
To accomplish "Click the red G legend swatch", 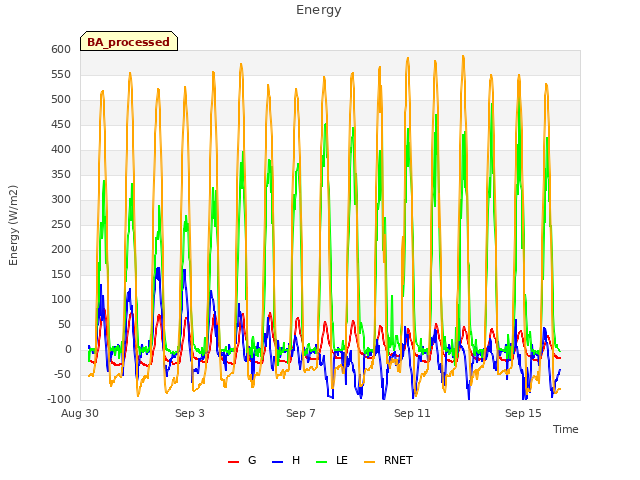I will (x=233, y=462).
